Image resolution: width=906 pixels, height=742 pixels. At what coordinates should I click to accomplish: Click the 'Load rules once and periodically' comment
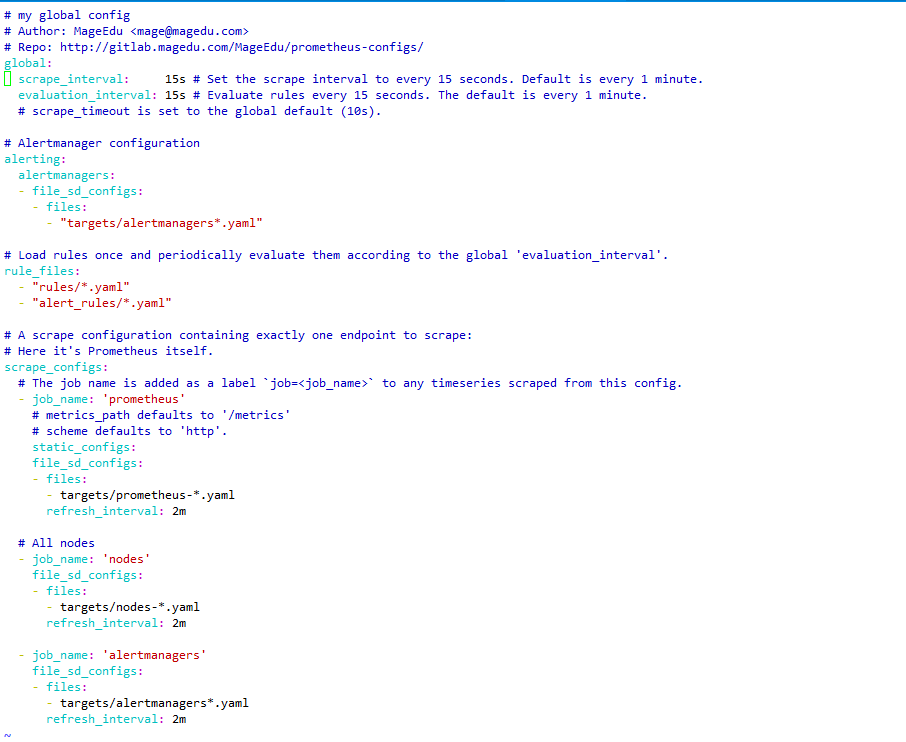click(x=336, y=255)
